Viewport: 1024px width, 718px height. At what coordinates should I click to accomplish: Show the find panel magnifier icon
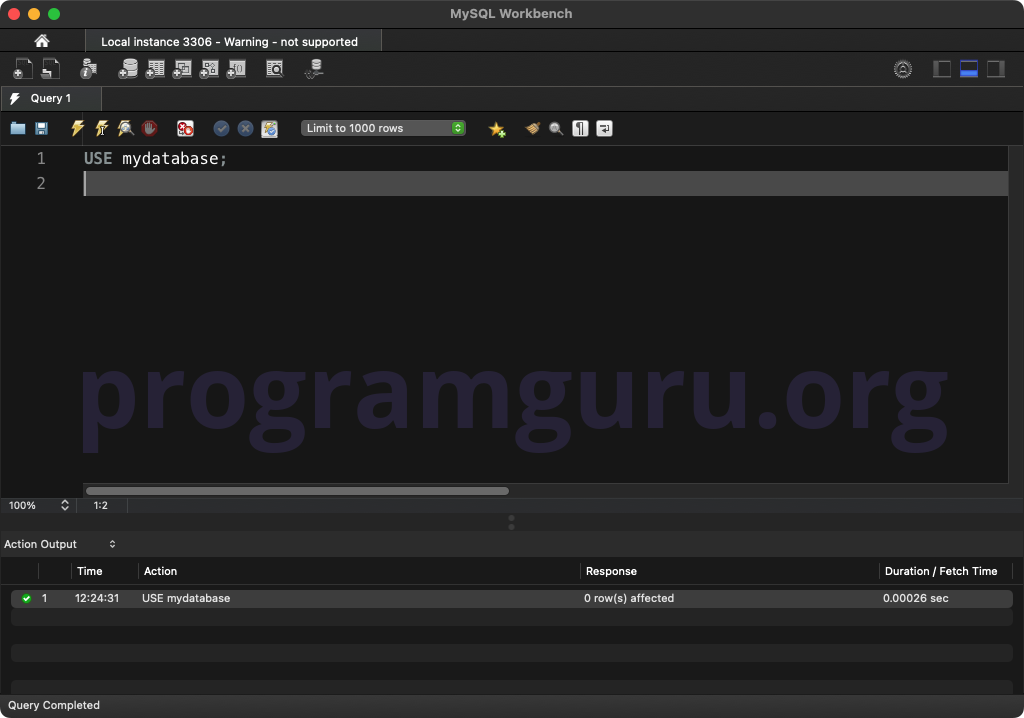556,128
